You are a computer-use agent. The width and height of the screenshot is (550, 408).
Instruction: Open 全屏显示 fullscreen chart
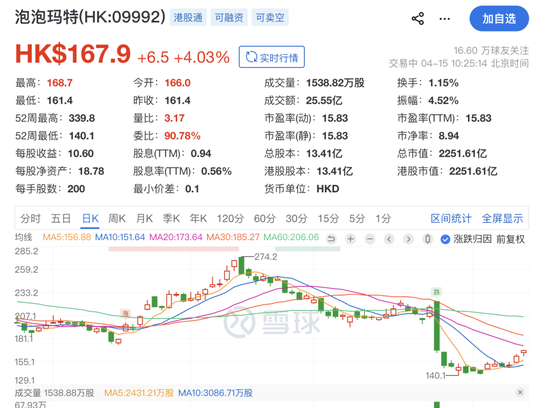pyautogui.click(x=502, y=219)
